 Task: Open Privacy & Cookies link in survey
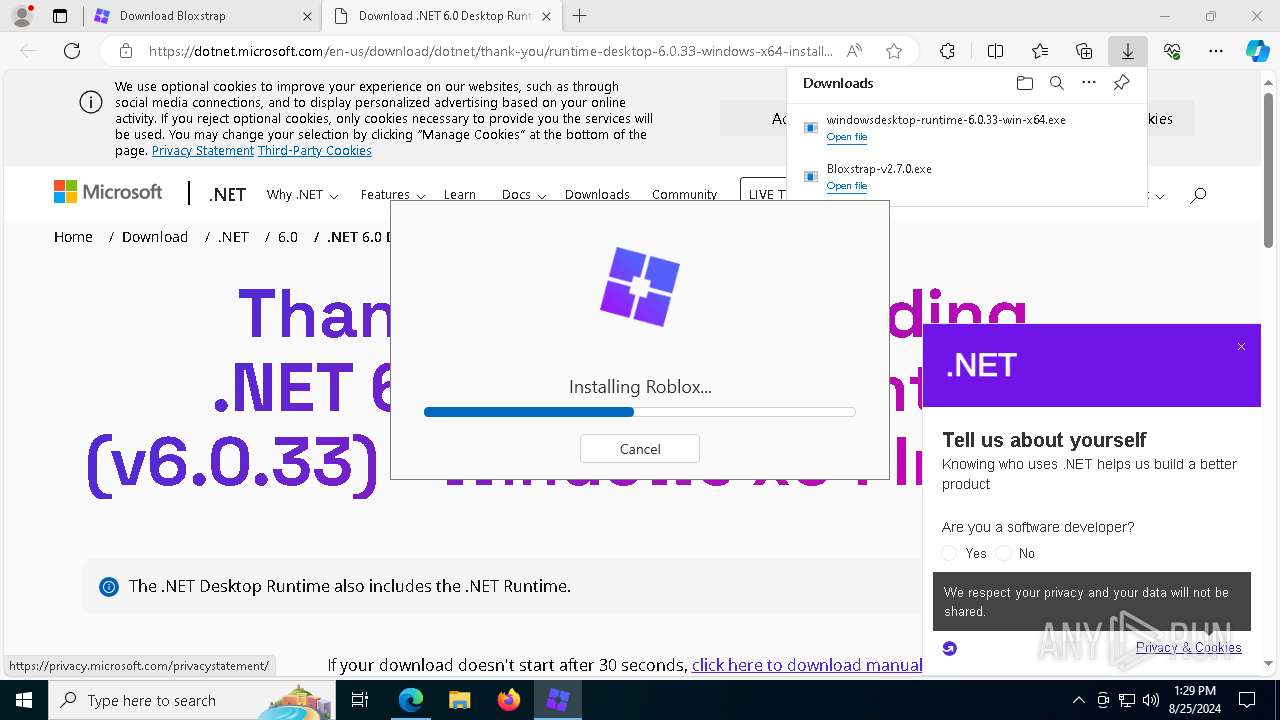[1189, 647]
